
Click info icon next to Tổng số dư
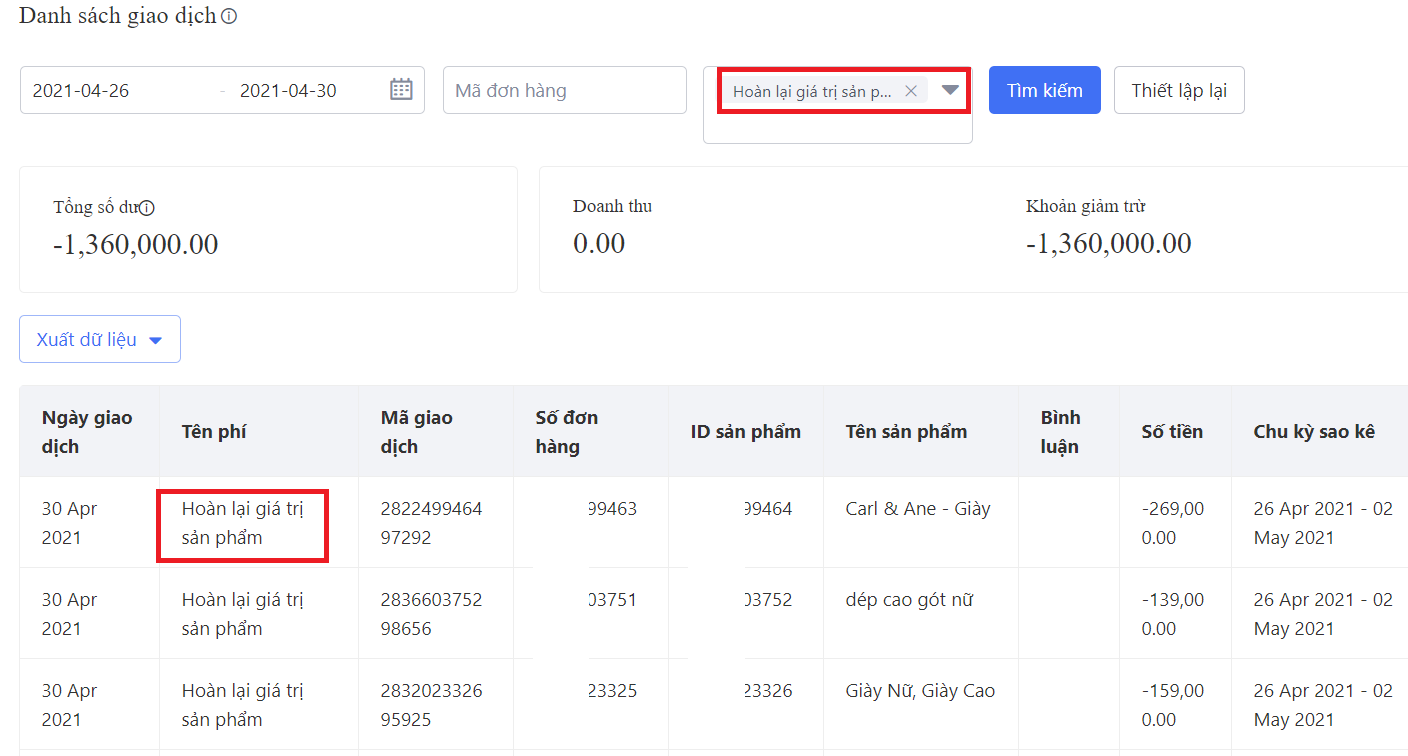pyautogui.click(x=147, y=208)
